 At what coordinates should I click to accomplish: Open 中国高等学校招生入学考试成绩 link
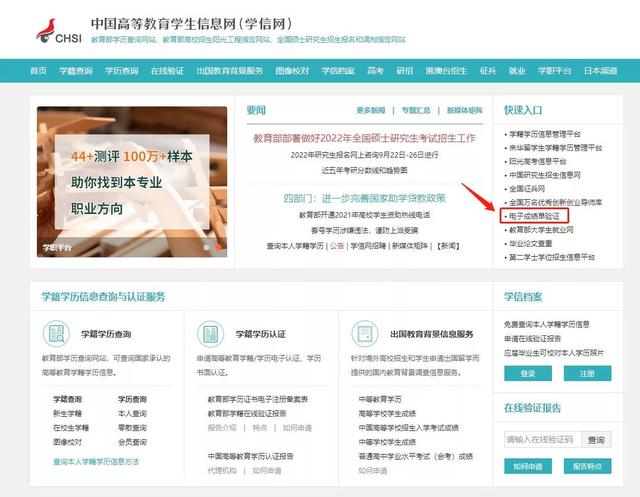click(x=409, y=428)
